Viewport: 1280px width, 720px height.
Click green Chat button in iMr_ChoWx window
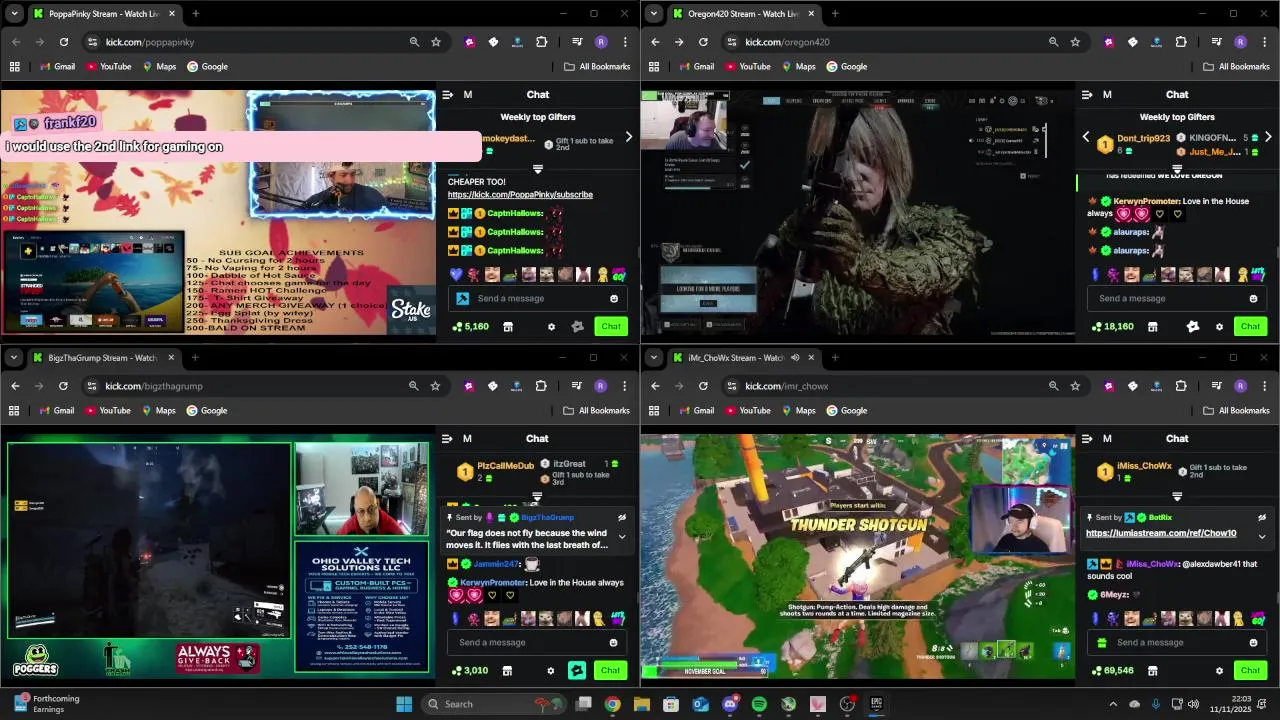click(x=1250, y=670)
